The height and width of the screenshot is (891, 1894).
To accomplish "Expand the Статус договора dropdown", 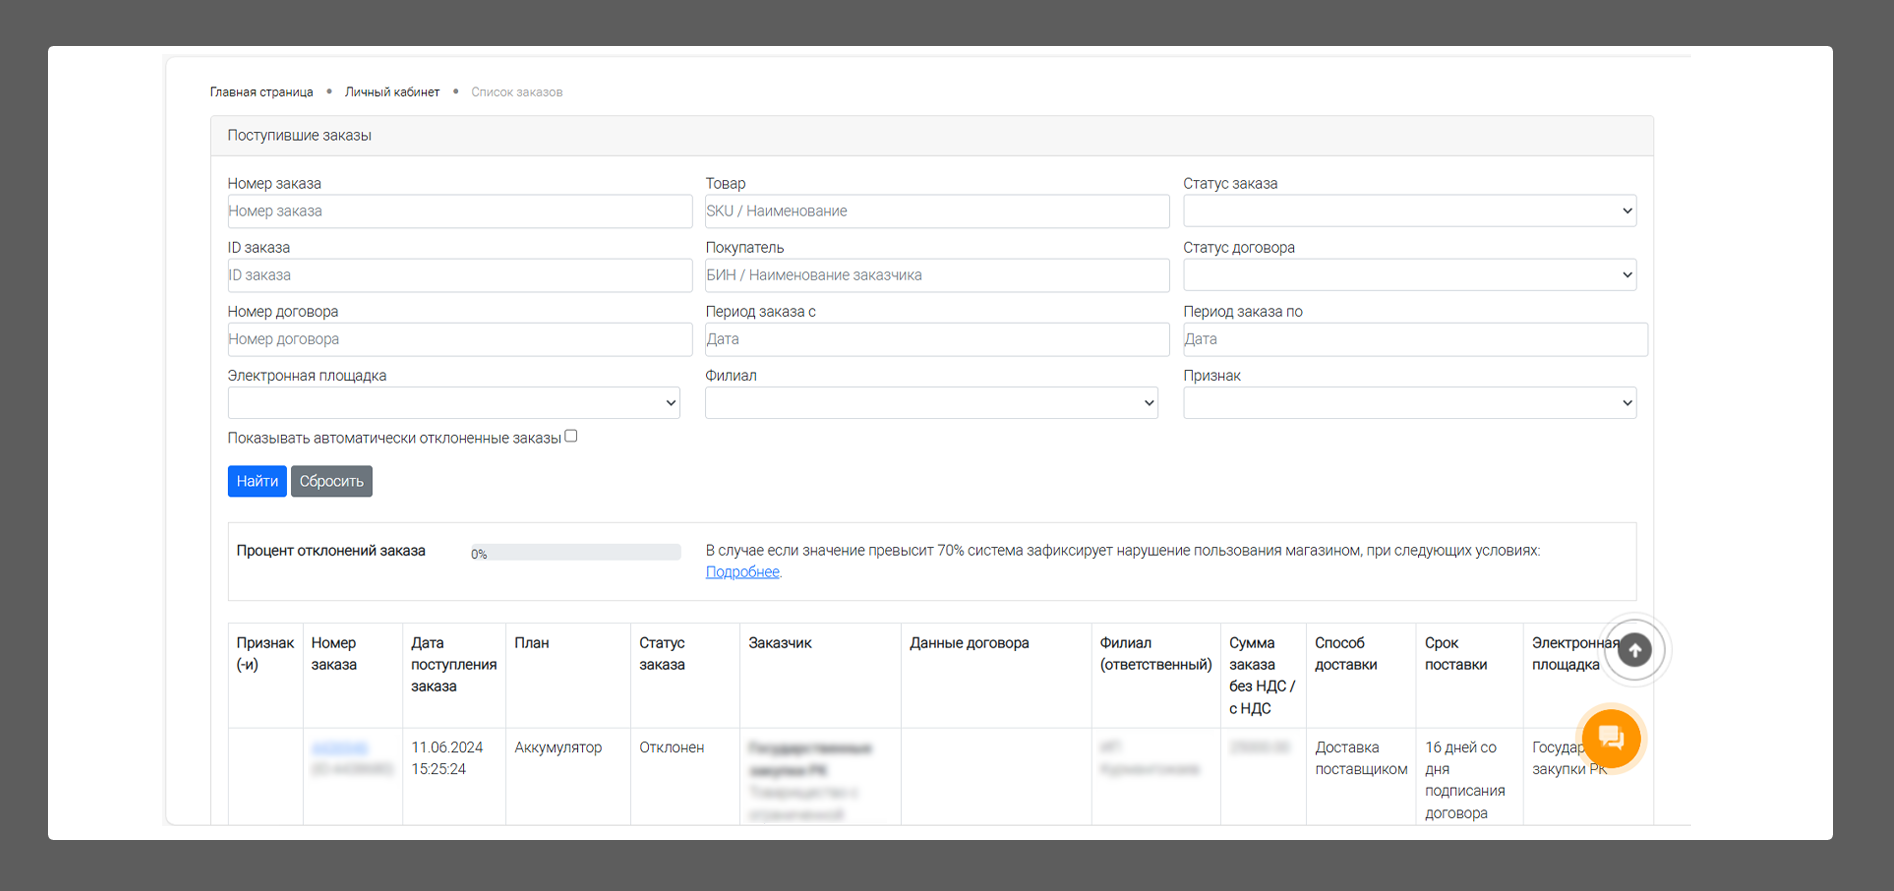I will click(x=1409, y=275).
